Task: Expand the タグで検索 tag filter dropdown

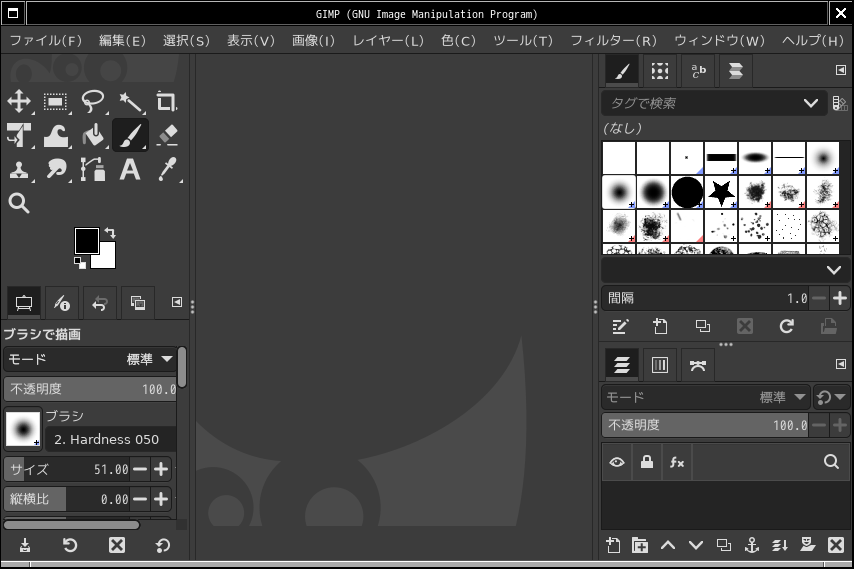Action: [810, 103]
